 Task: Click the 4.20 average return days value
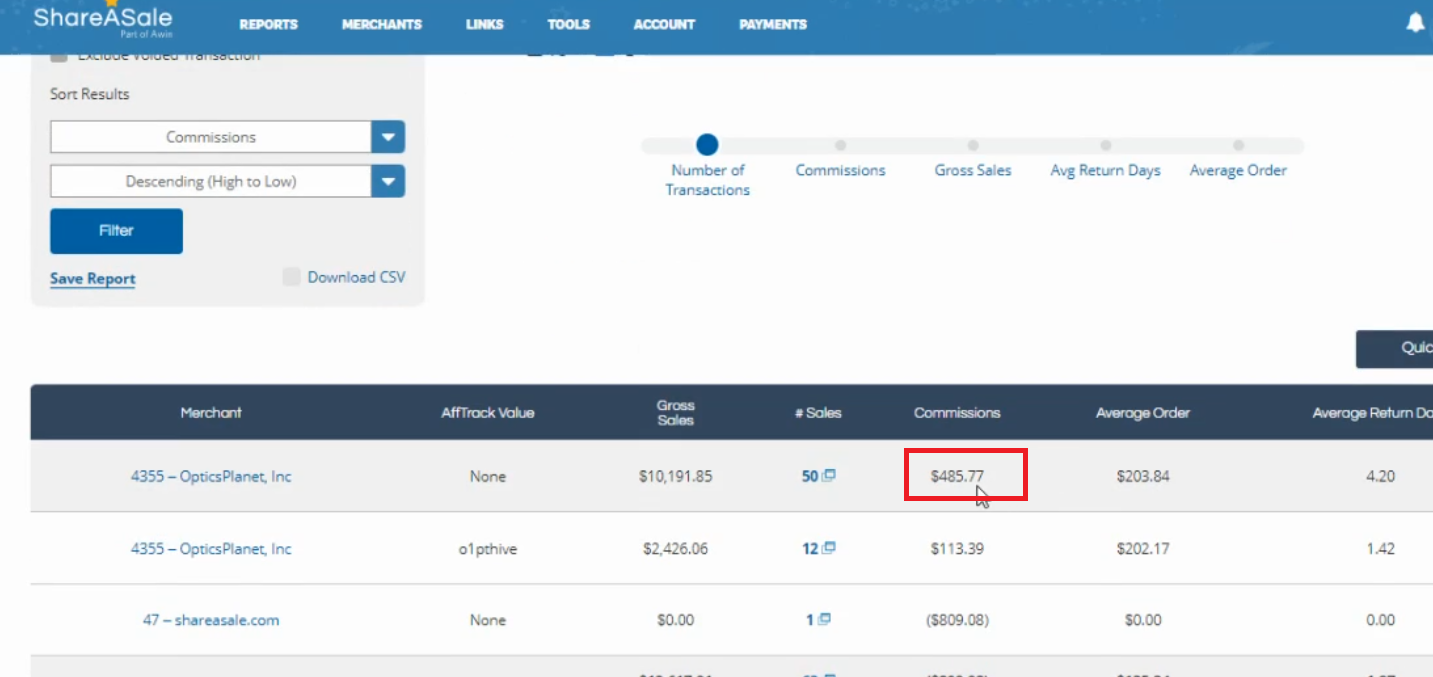[x=1380, y=476]
